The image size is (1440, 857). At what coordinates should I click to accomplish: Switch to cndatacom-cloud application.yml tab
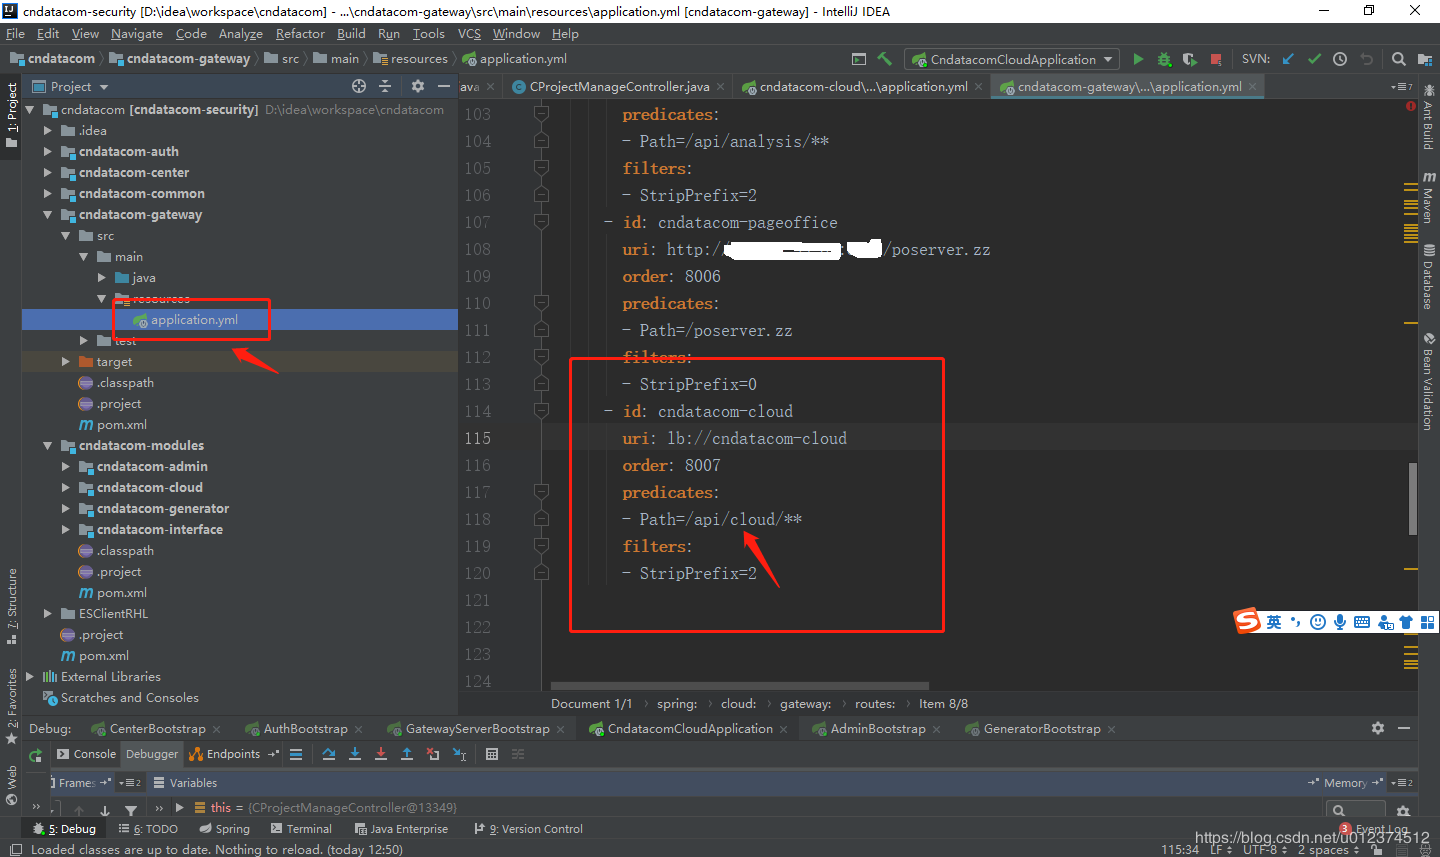[862, 87]
